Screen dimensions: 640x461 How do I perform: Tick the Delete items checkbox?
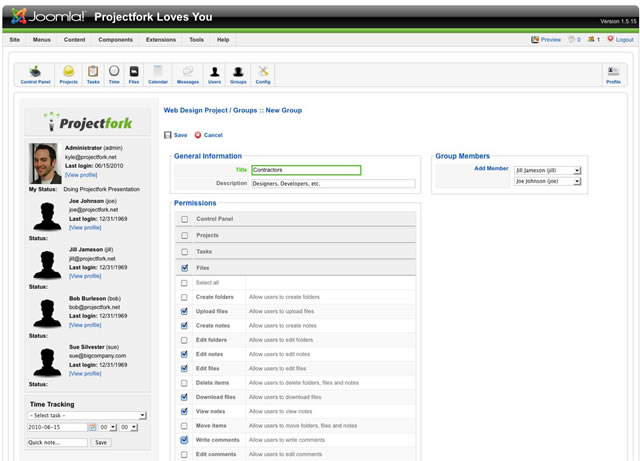tap(184, 383)
